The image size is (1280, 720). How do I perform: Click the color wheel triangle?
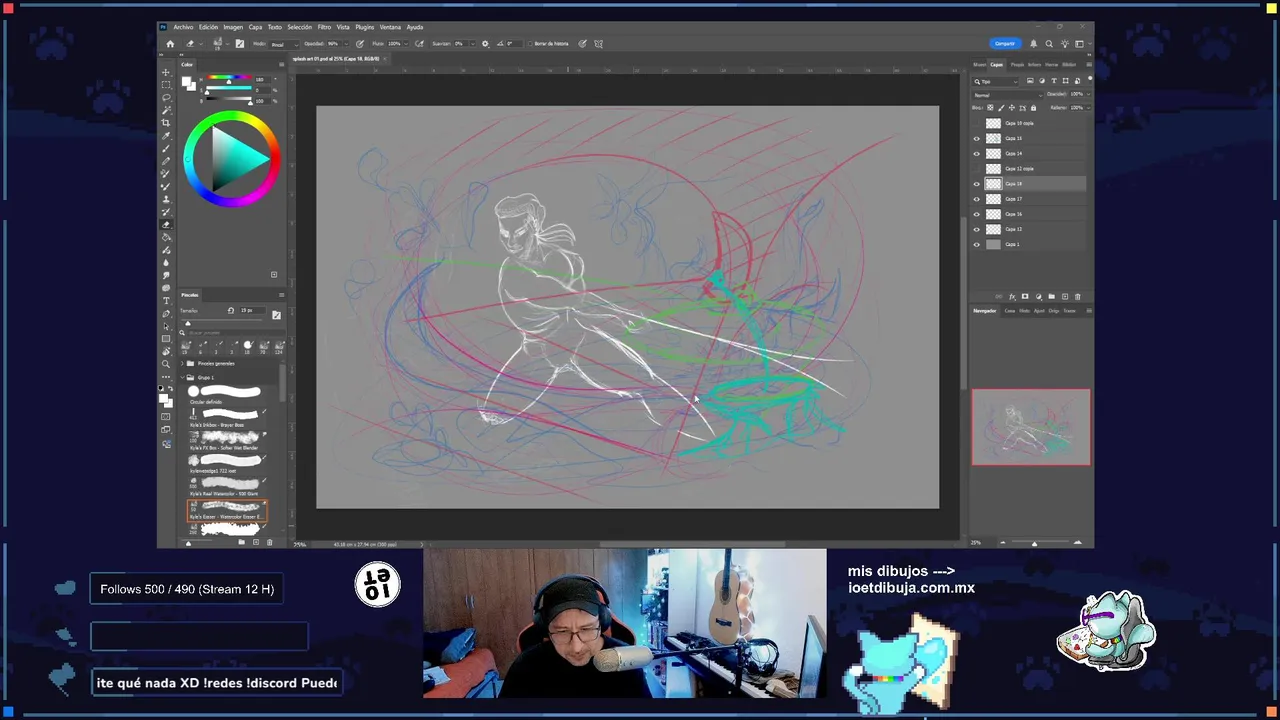pos(239,157)
